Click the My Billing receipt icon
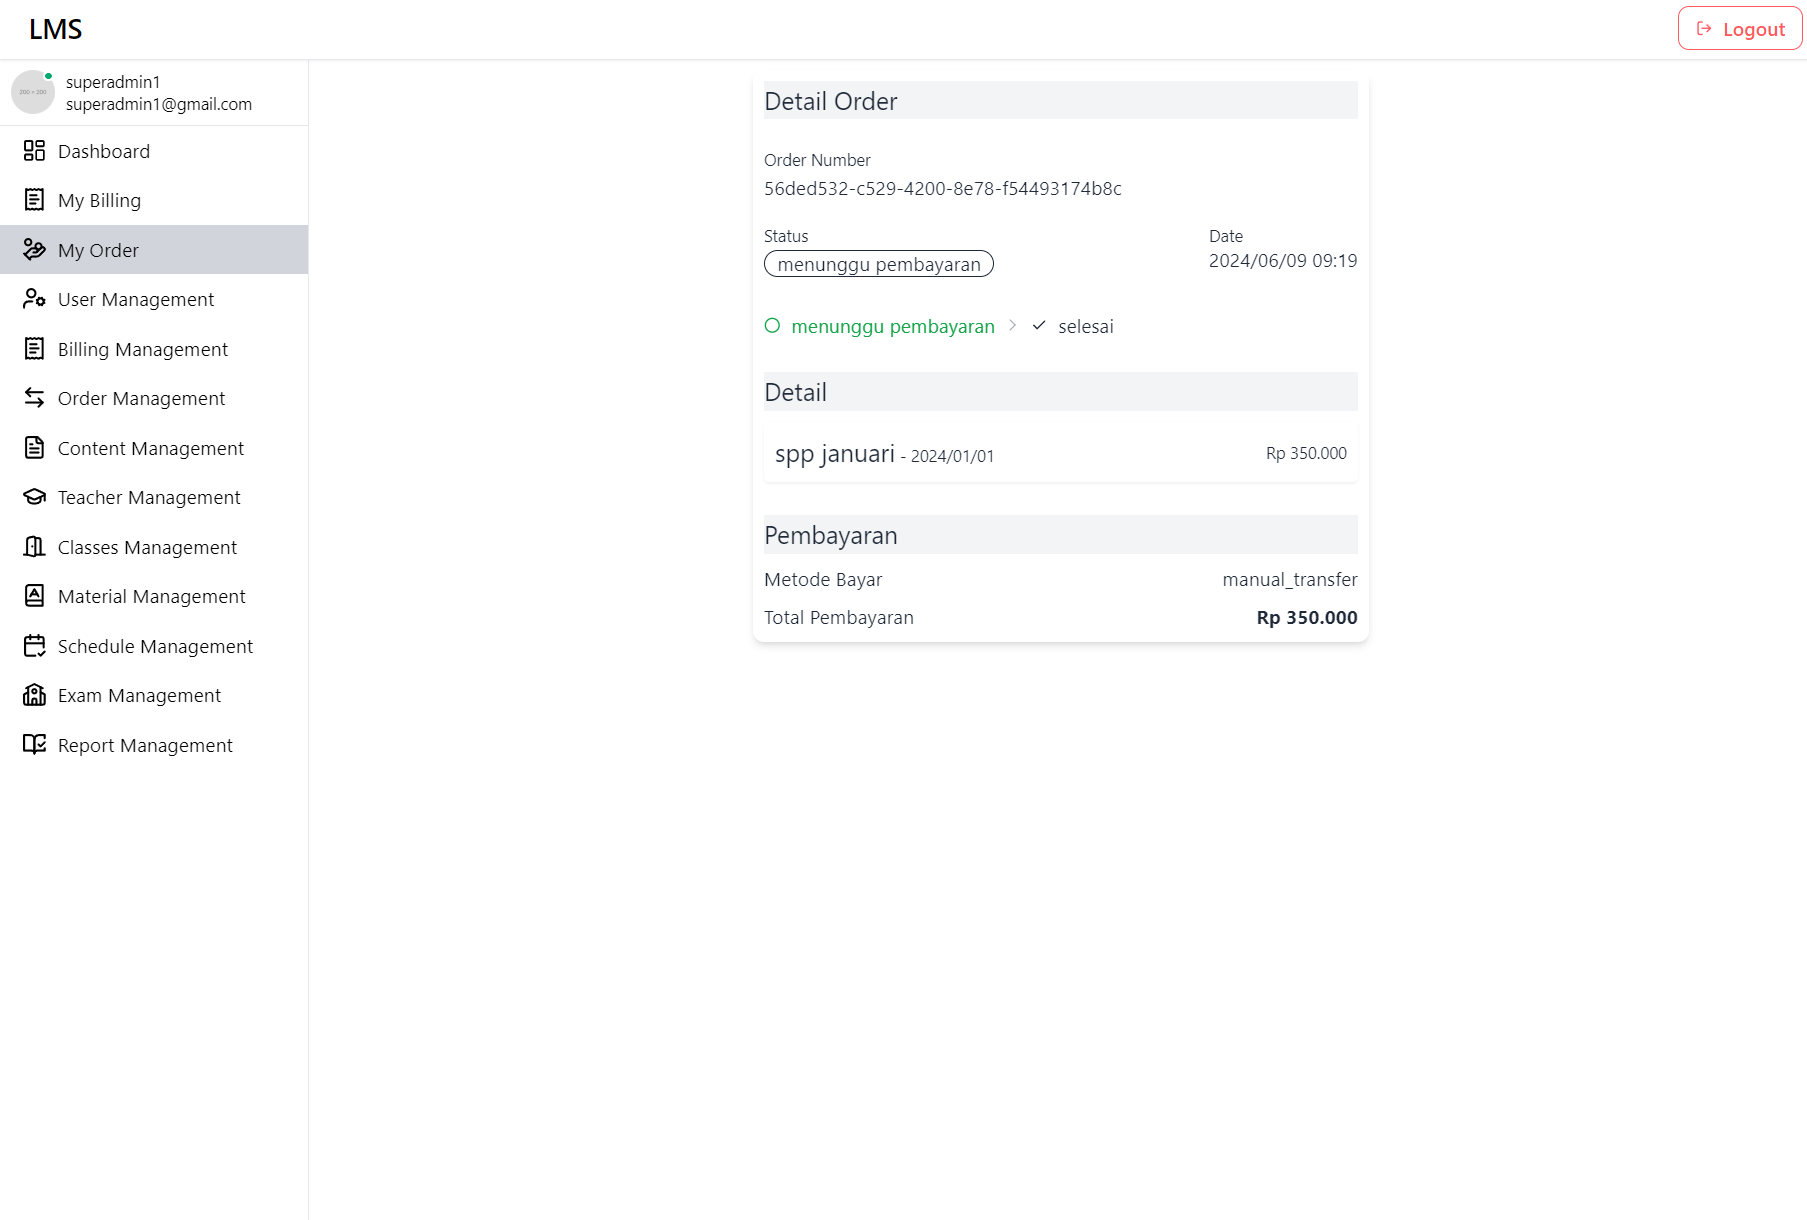1807x1220 pixels. click(34, 200)
